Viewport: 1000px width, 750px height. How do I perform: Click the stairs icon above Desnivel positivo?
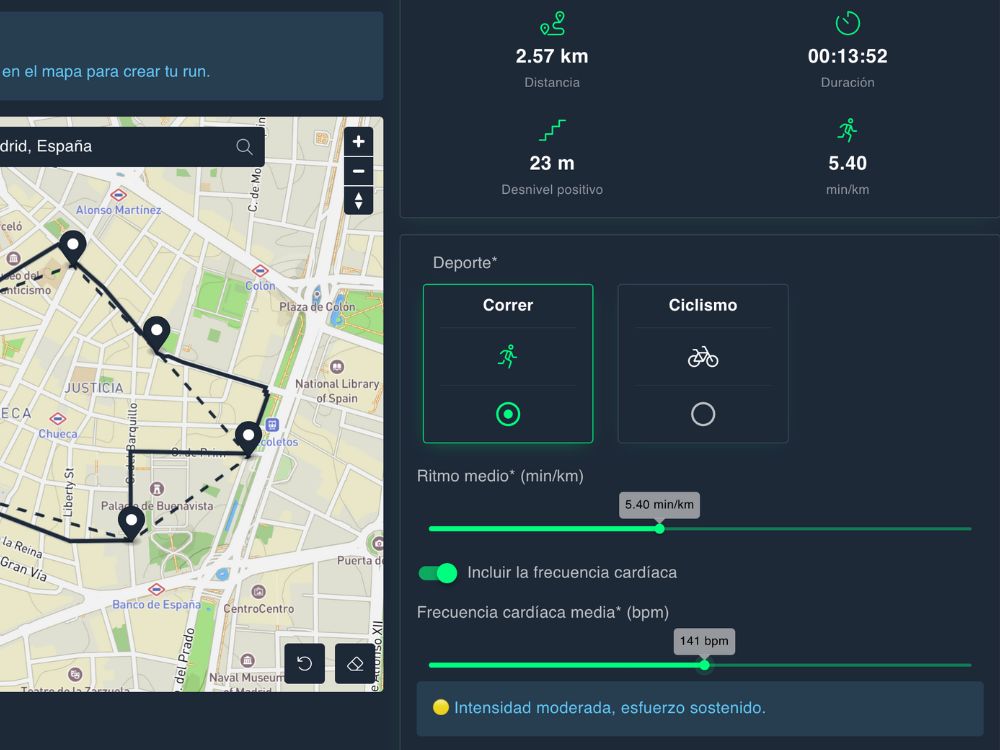click(552, 130)
